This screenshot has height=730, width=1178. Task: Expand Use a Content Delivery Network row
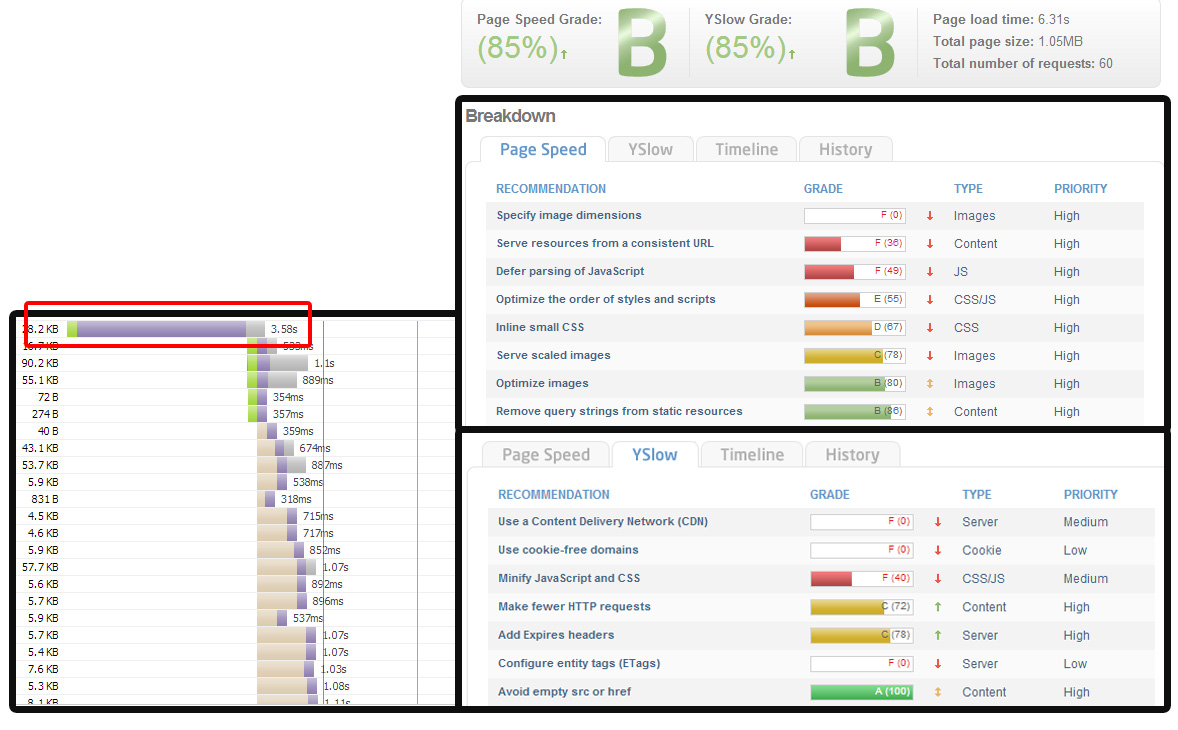click(x=603, y=521)
